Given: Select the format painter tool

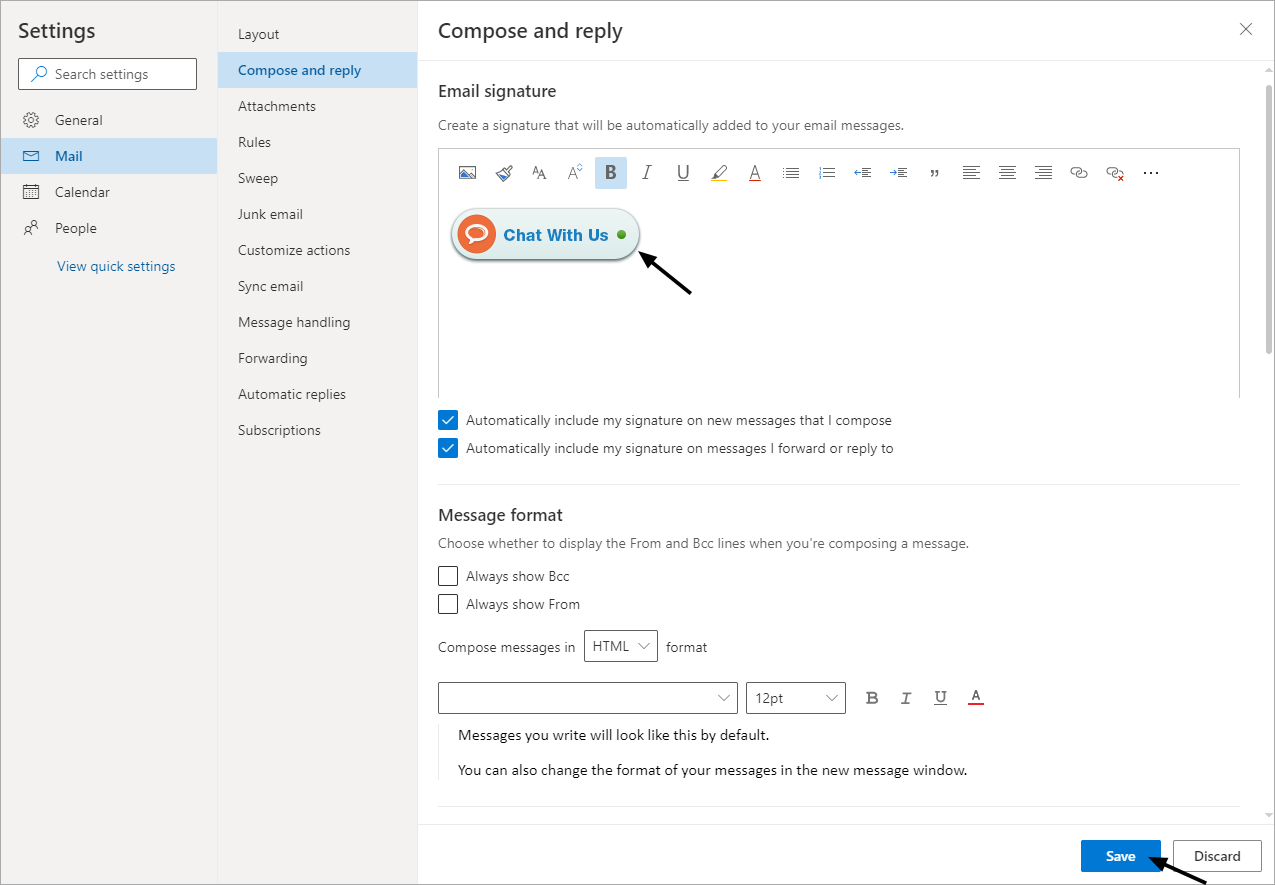Looking at the screenshot, I should click(503, 173).
